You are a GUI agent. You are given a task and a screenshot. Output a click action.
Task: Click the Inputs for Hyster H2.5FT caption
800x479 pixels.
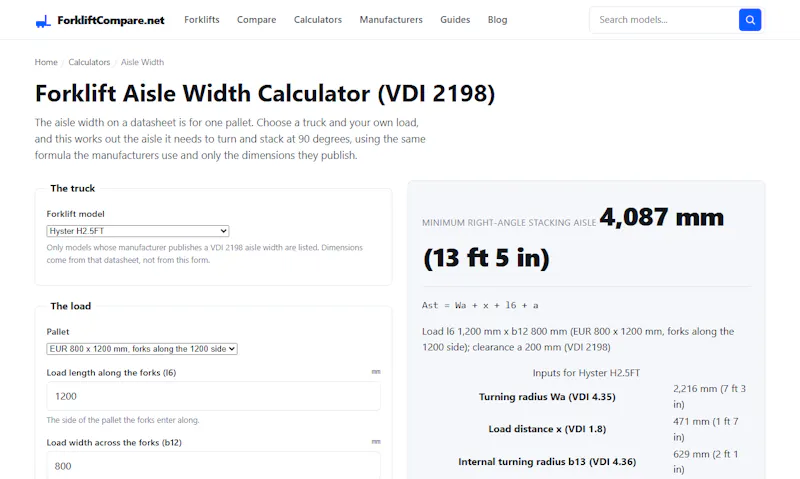(586, 373)
